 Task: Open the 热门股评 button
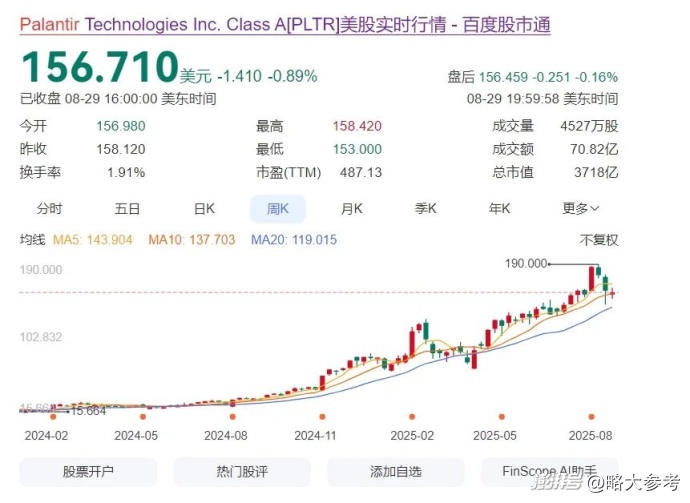(241, 472)
